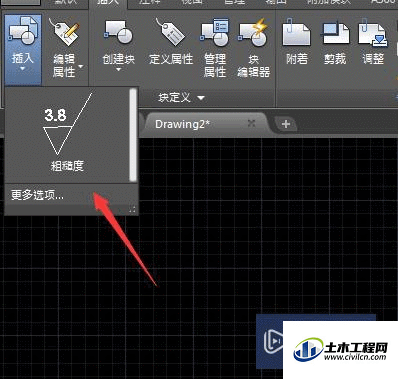
Task: Click the Insert block (插入) icon
Action: (x=23, y=31)
